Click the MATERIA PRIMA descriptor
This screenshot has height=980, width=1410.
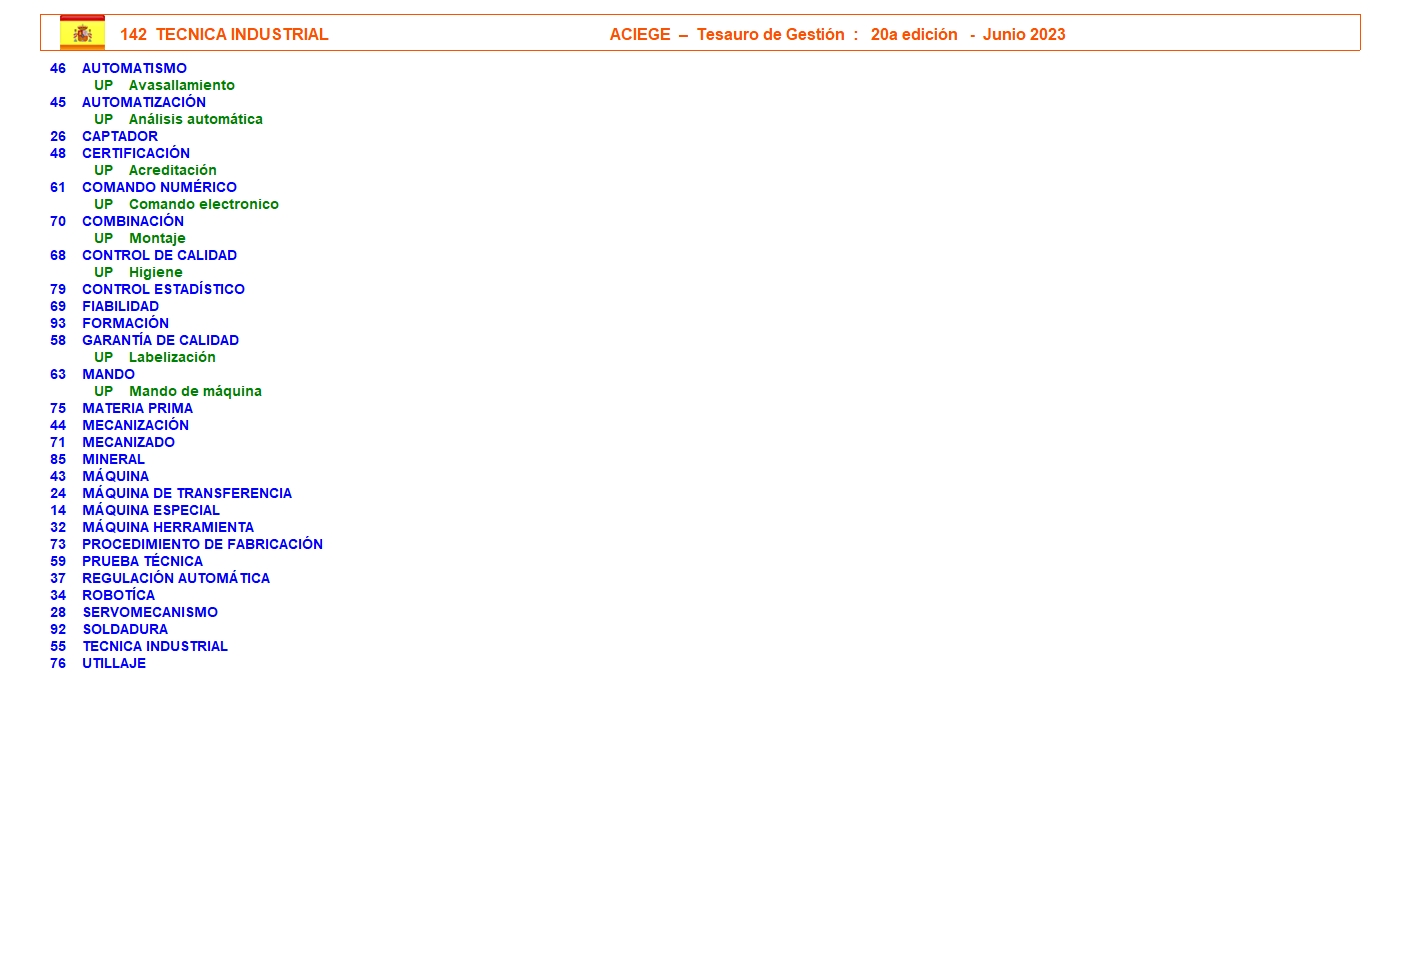[x=137, y=408]
